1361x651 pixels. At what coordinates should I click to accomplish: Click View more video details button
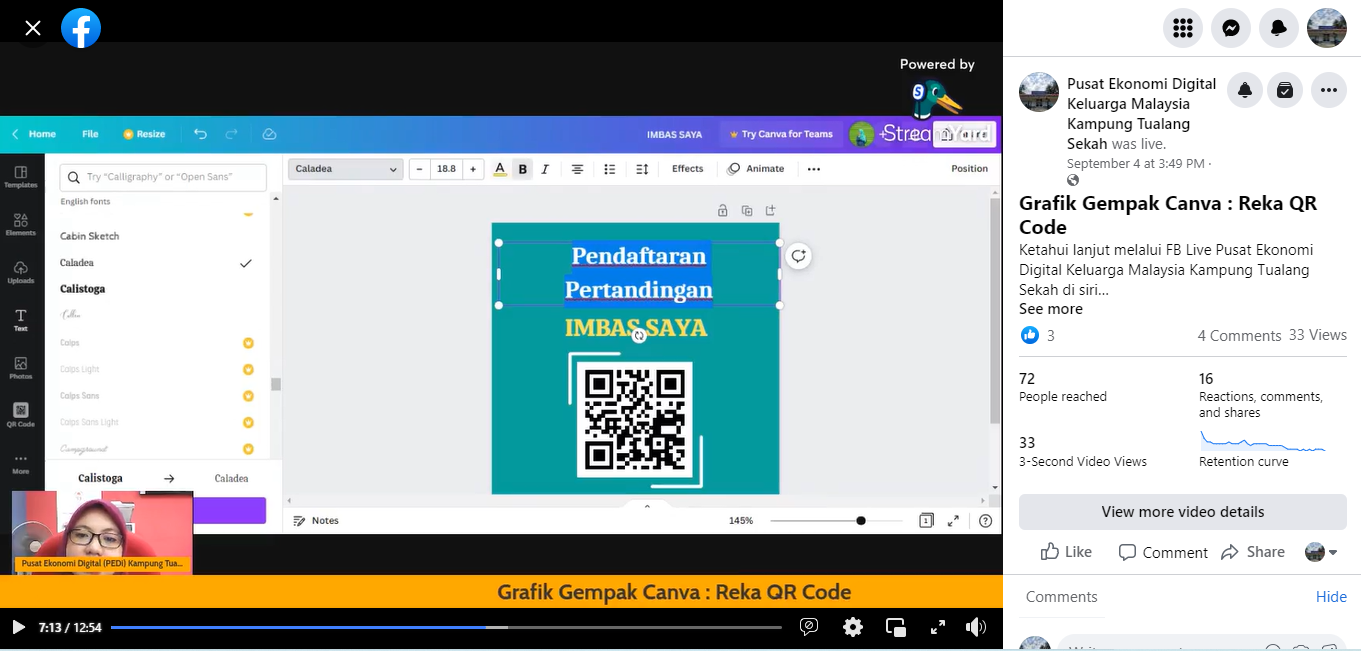click(1183, 512)
